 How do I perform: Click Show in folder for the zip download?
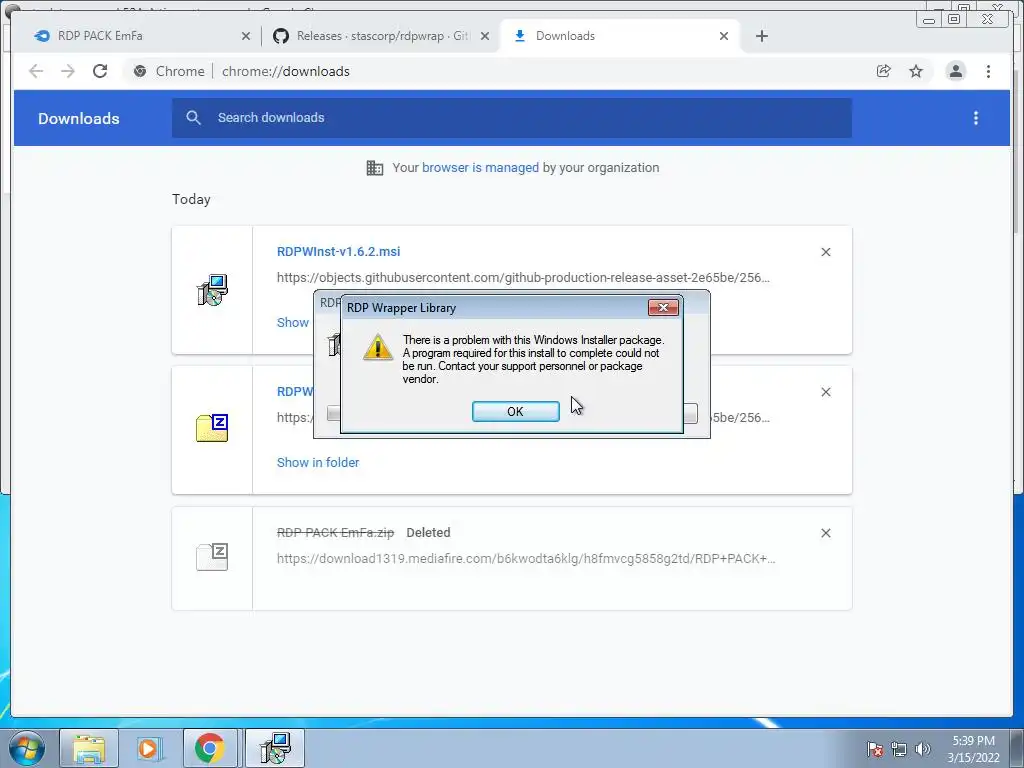pos(318,462)
